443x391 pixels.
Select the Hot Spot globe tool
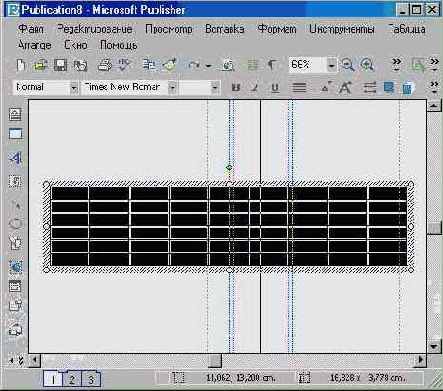[15, 267]
